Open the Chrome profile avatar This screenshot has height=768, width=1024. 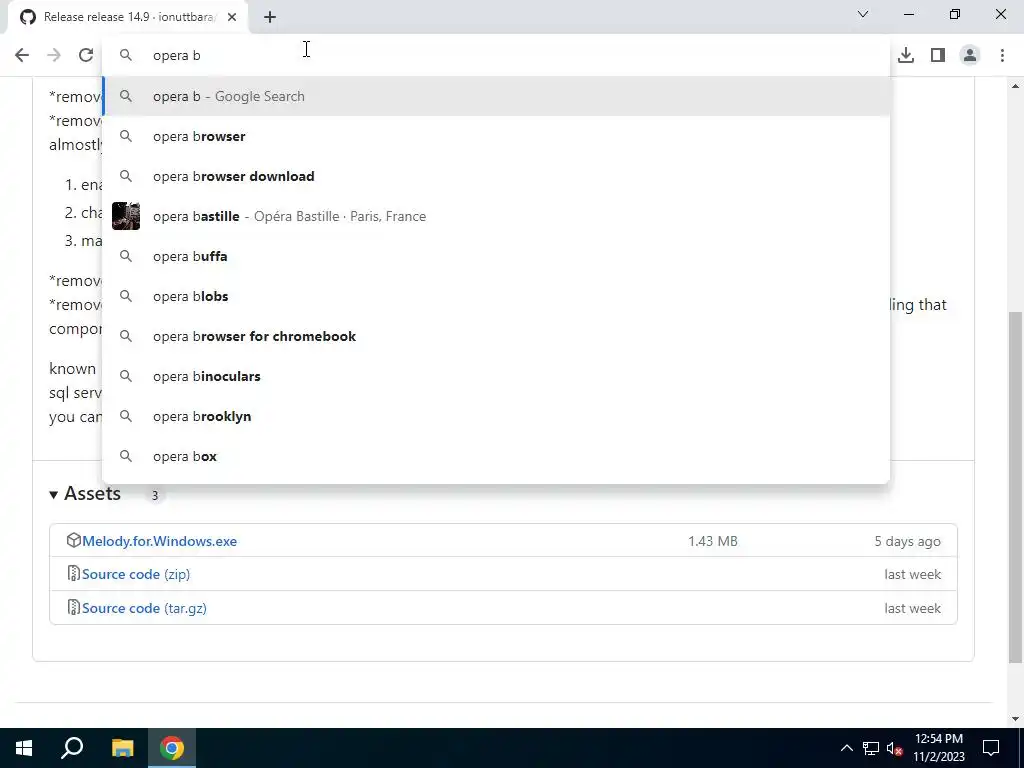pyautogui.click(x=970, y=56)
